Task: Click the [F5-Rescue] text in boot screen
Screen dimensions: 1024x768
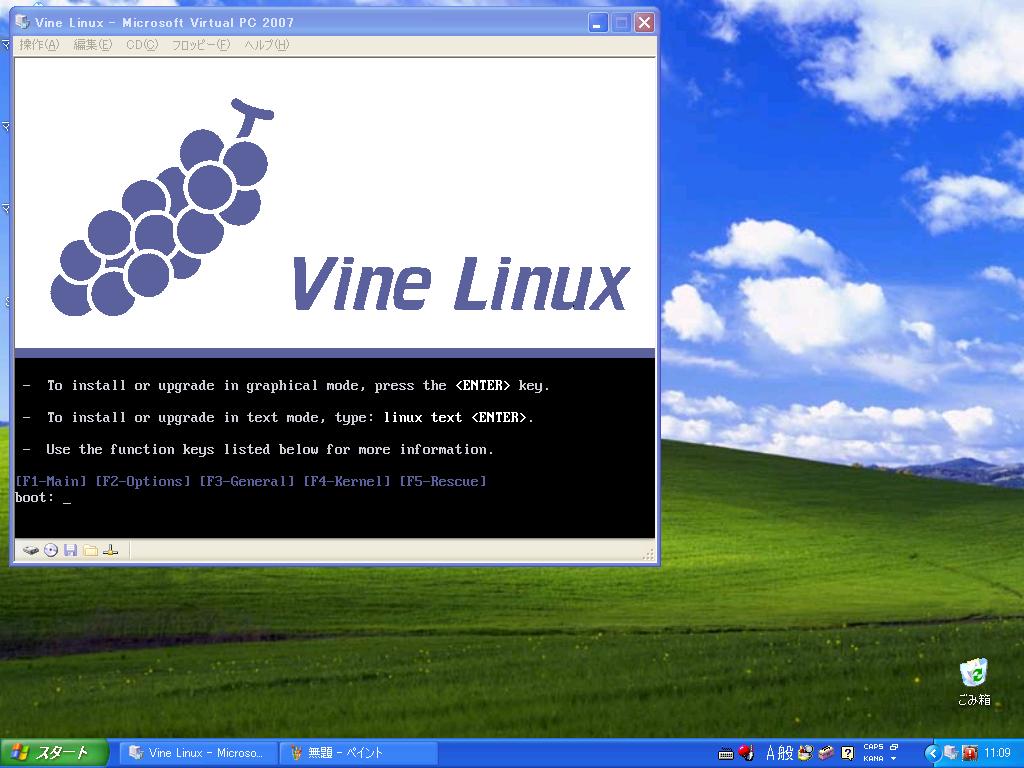Action: 443,481
